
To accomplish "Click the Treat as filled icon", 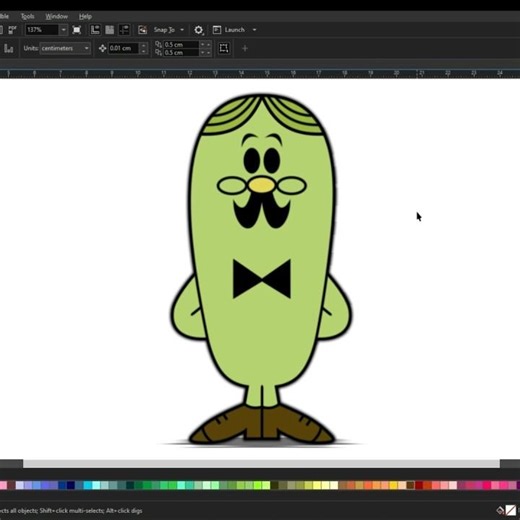I will pyautogui.click(x=224, y=48).
